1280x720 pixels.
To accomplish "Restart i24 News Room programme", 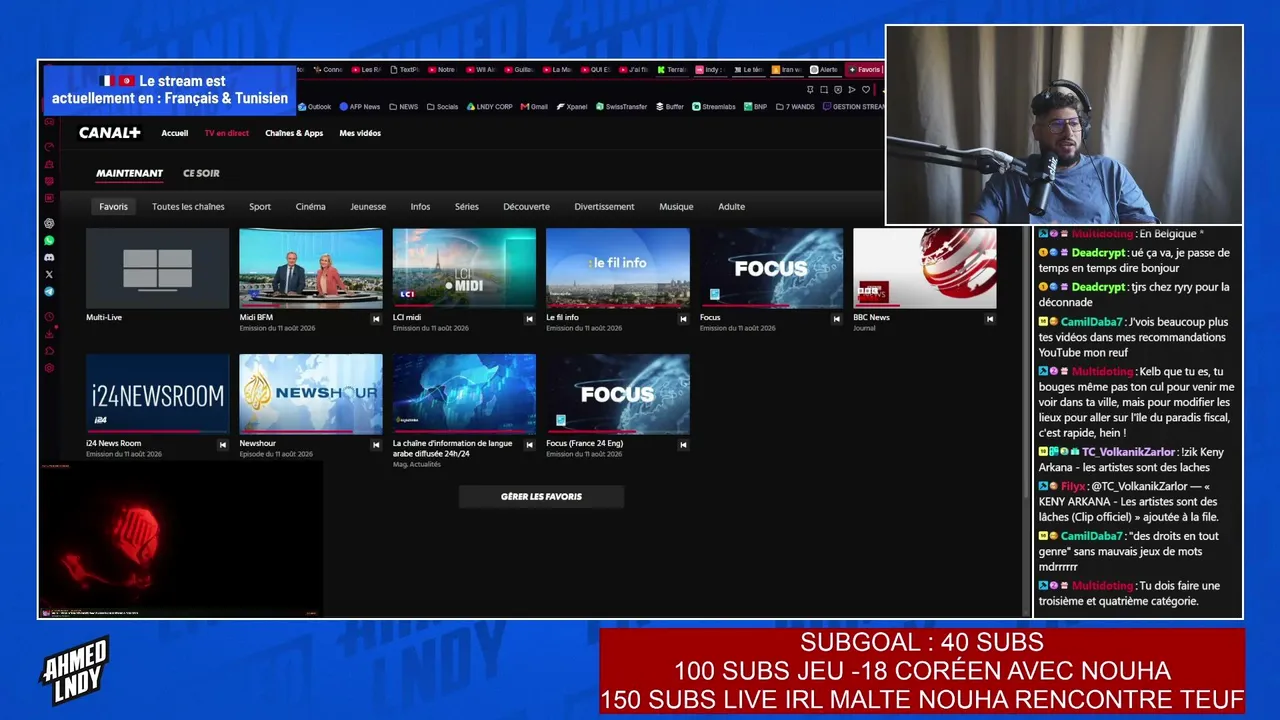I will (223, 445).
